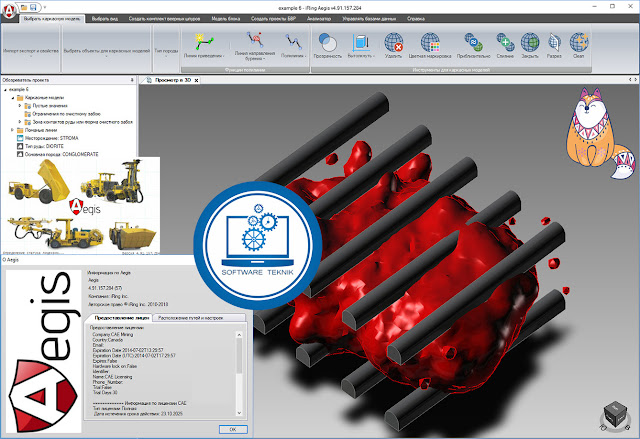Click the 'Закрыть' close wireframe icon

530,42
